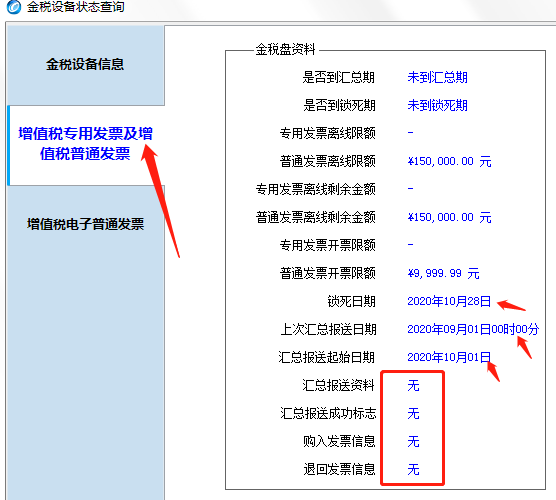Click the 是否到汇总期 label
This screenshot has height=500, width=556.
click(338, 77)
